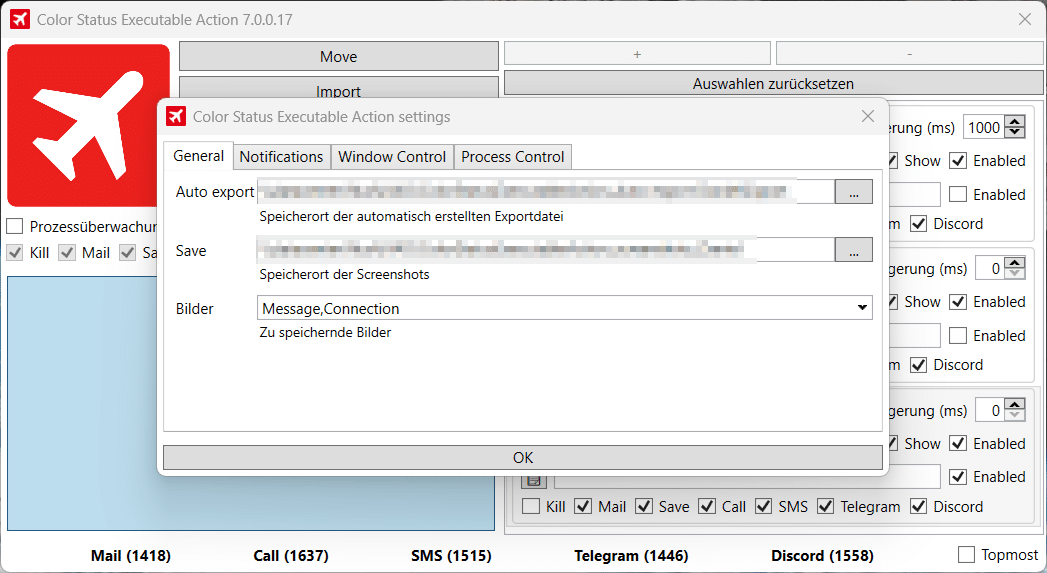
Task: Switch to the Process Control tab
Action: click(513, 157)
